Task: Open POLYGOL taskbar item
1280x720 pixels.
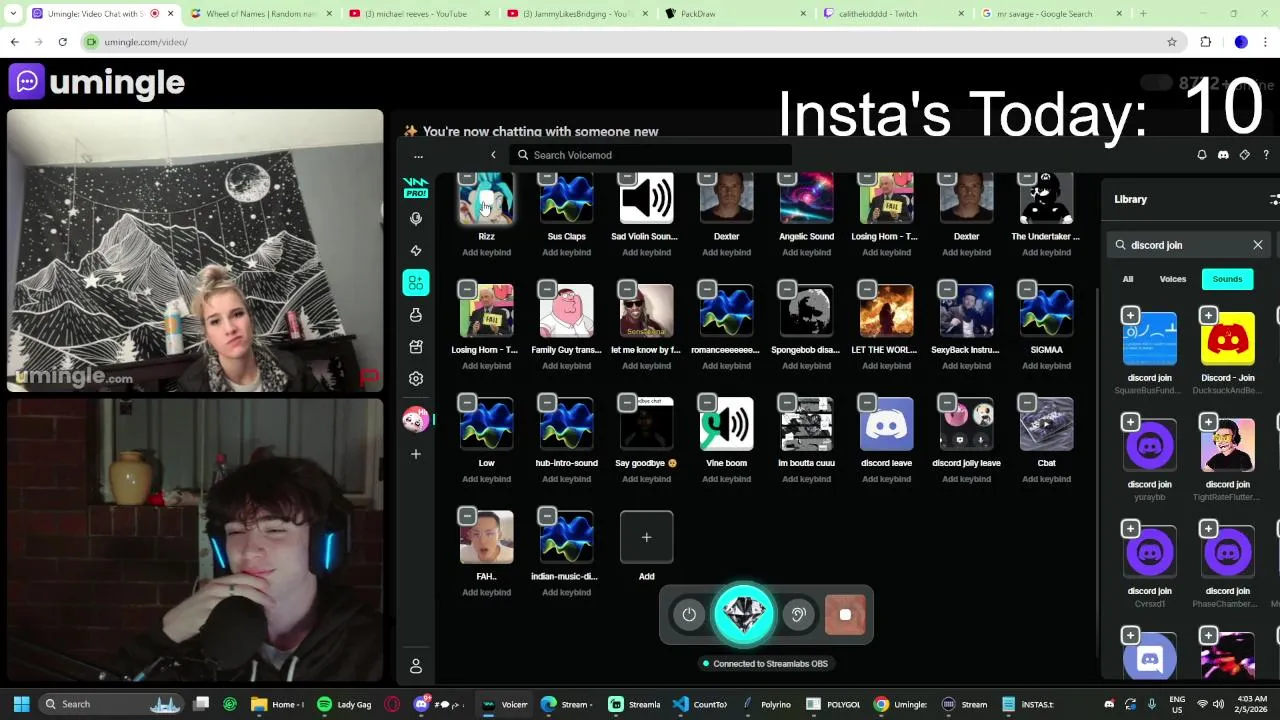Action: click(833, 704)
